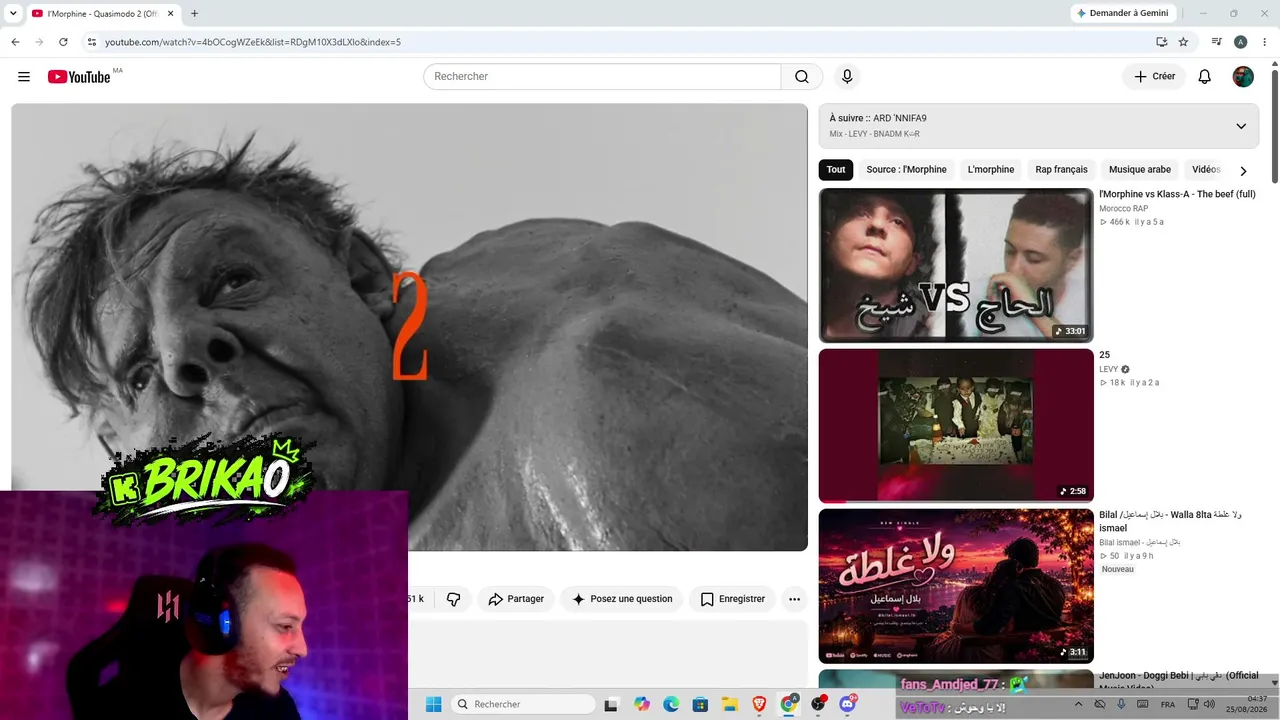The image size is (1280, 720).
Task: Expand the À suivre playlist panel
Action: (x=1241, y=126)
